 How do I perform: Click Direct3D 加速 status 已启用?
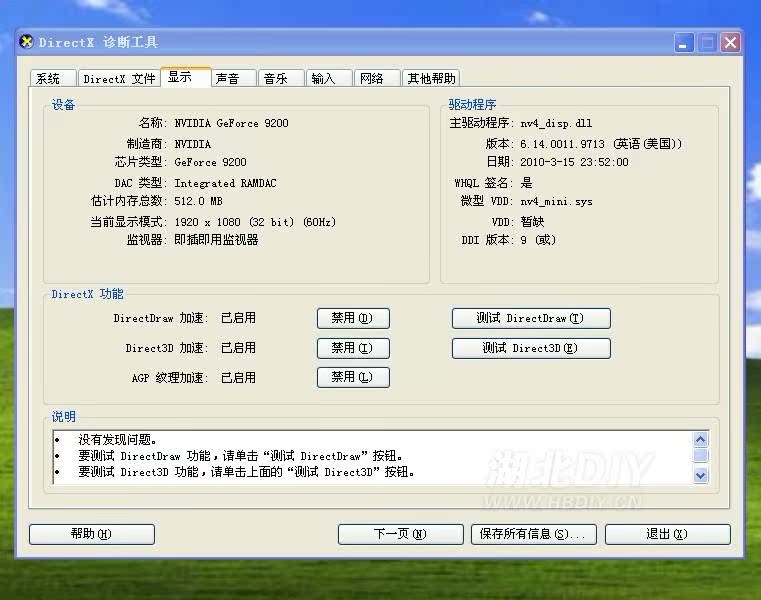[x=238, y=348]
